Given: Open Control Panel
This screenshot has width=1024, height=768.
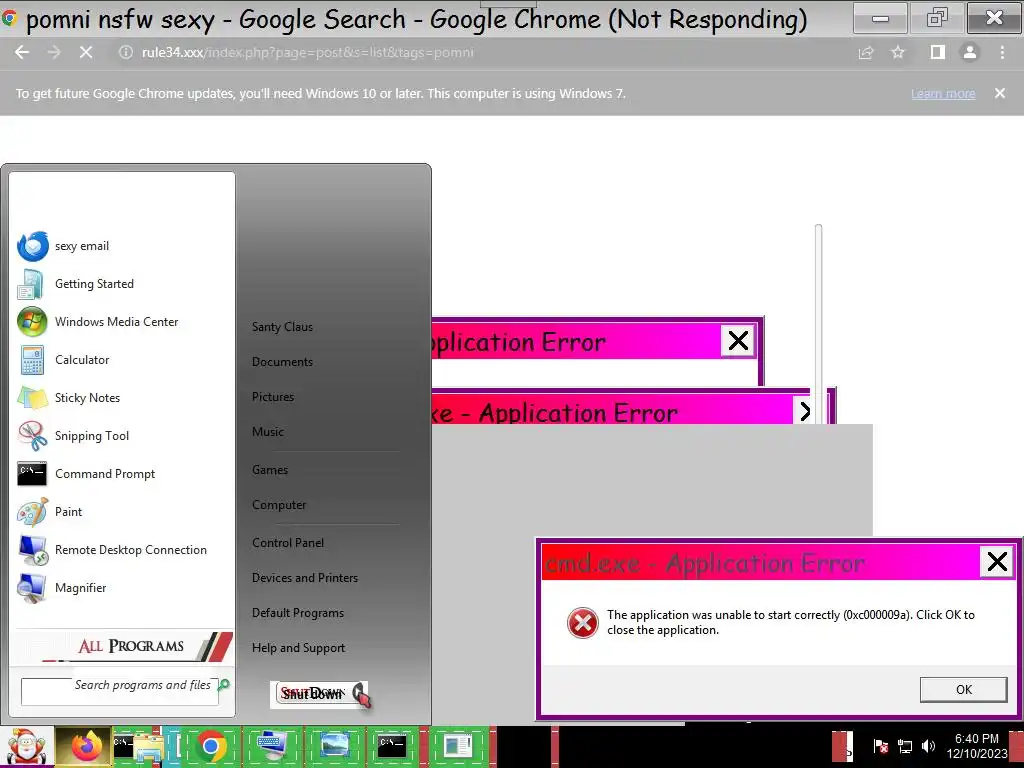Looking at the screenshot, I should point(288,543).
